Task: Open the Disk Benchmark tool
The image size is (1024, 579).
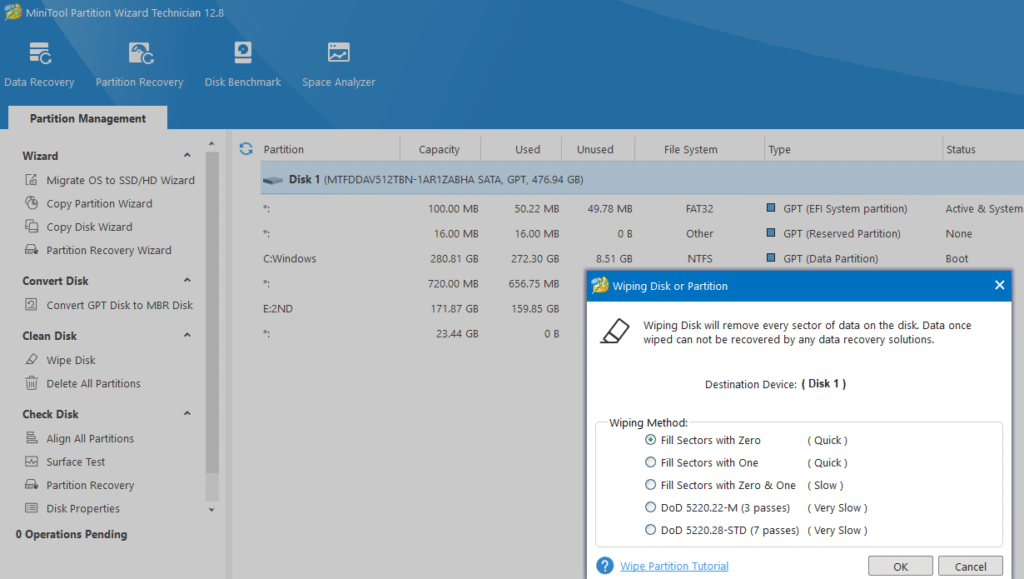Action: point(243,64)
